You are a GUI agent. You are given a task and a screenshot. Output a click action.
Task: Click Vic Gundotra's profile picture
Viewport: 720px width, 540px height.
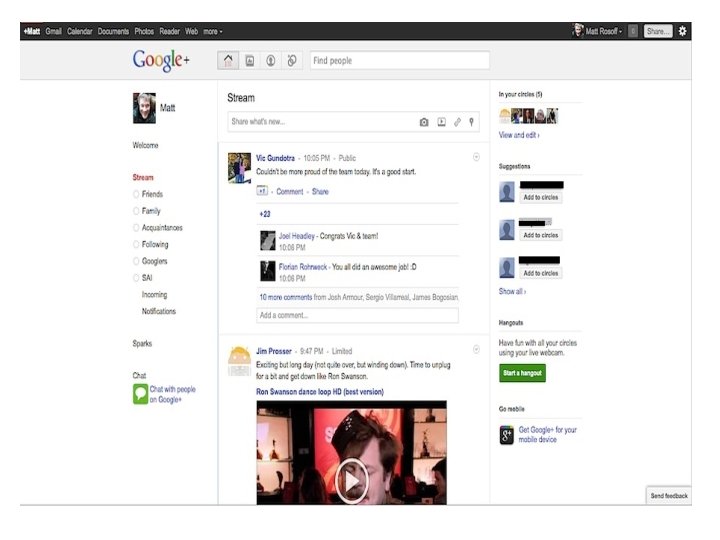(x=239, y=168)
